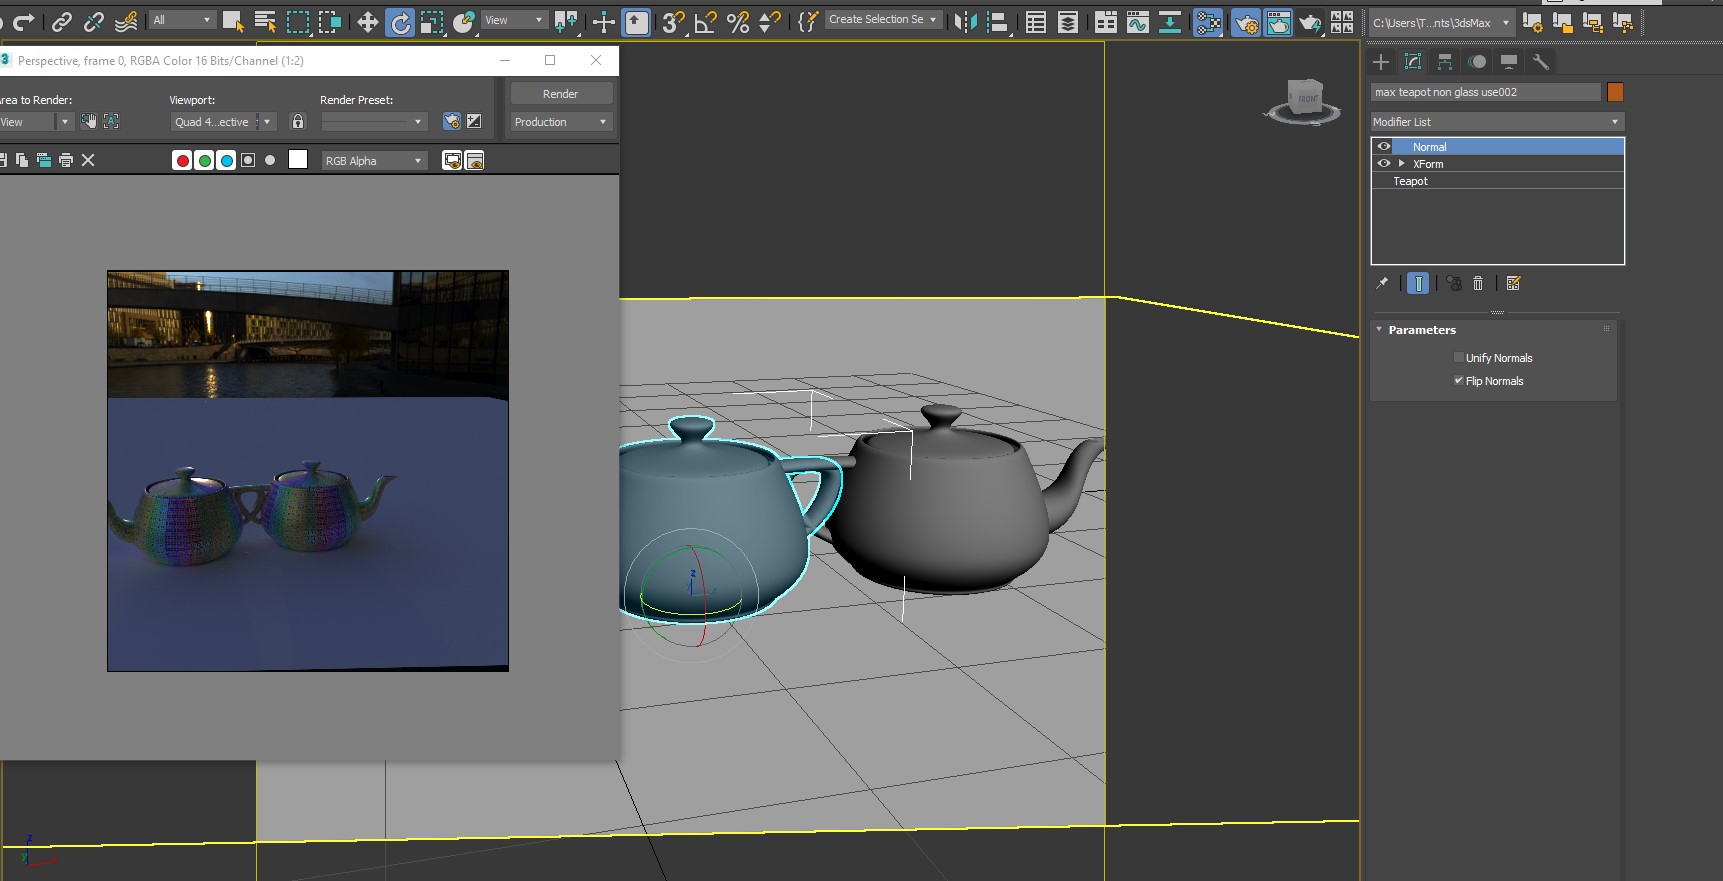The width and height of the screenshot is (1723, 881).
Task: Switch to the Utilities wrench tab
Action: pyautogui.click(x=1540, y=62)
